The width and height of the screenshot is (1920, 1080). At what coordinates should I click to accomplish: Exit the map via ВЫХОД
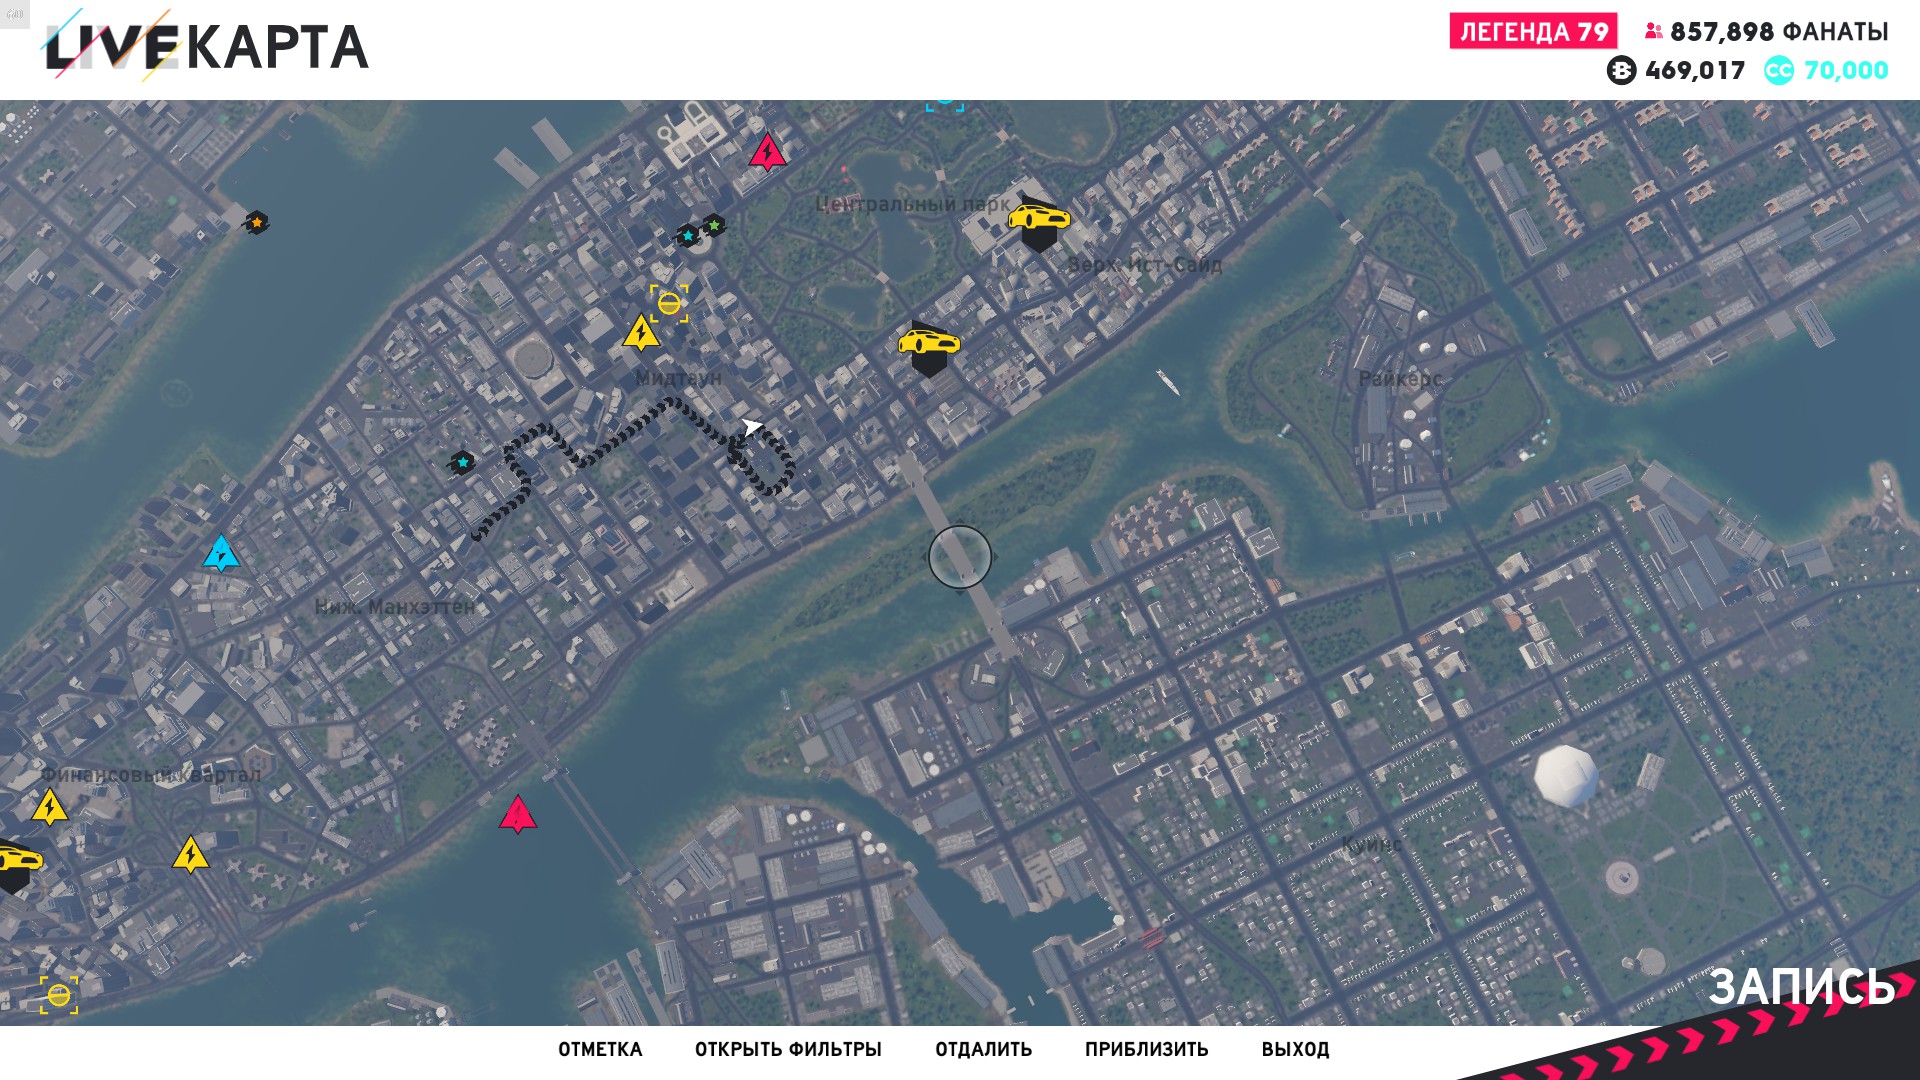(x=1295, y=1050)
